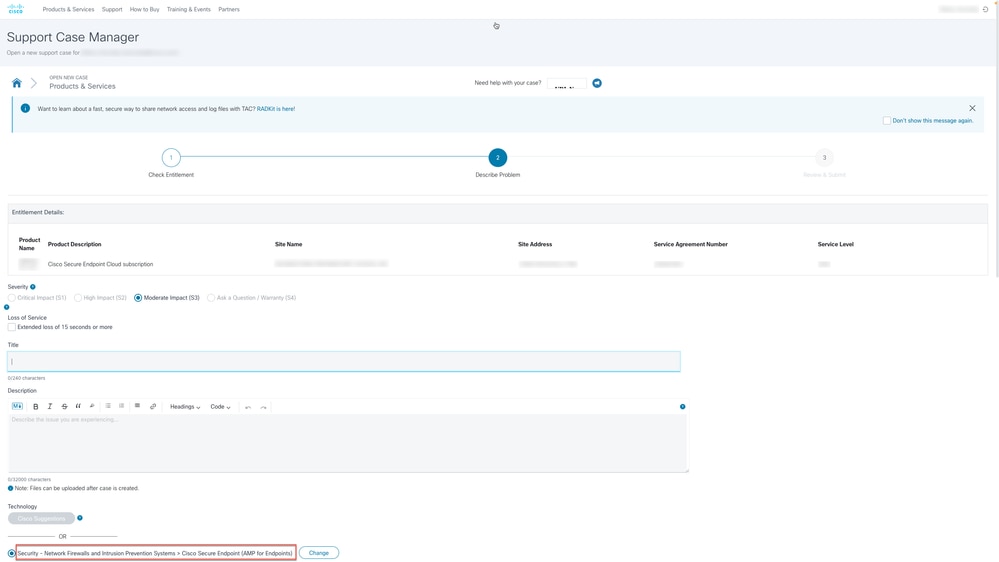Go to step 1 Check Entitlement
This screenshot has height=562, width=999.
pyautogui.click(x=171, y=157)
